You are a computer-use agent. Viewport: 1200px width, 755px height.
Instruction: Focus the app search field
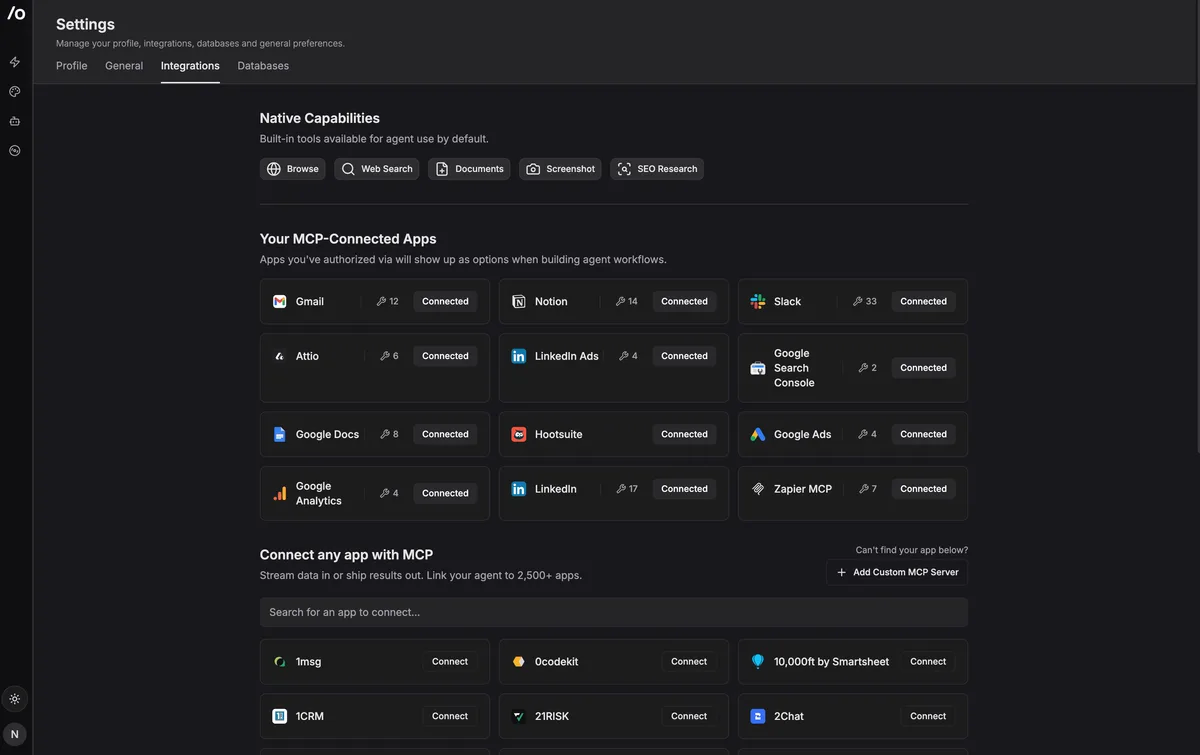tap(613, 612)
